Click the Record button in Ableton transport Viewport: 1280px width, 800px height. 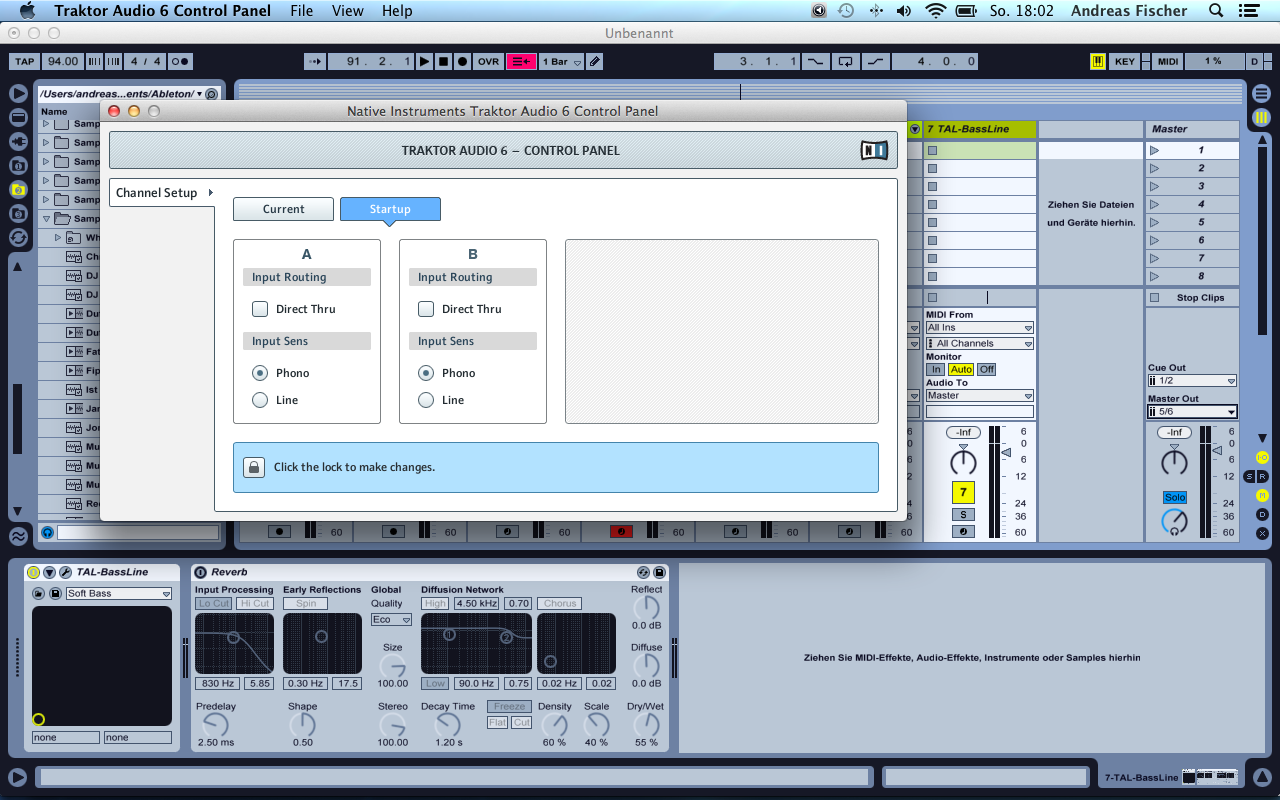click(x=462, y=62)
